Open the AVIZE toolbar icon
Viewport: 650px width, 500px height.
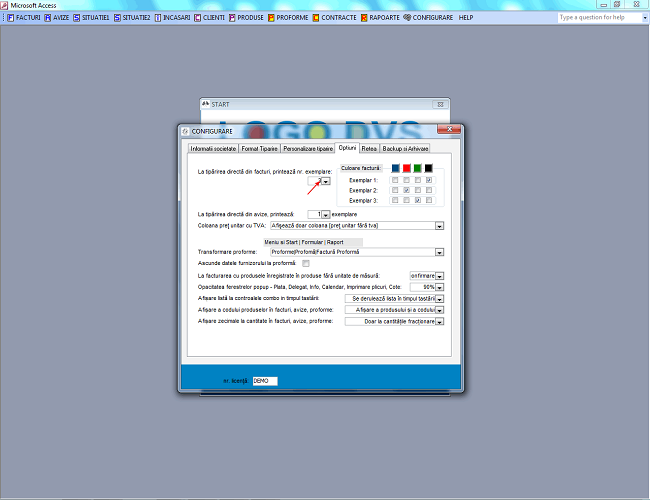[48, 17]
